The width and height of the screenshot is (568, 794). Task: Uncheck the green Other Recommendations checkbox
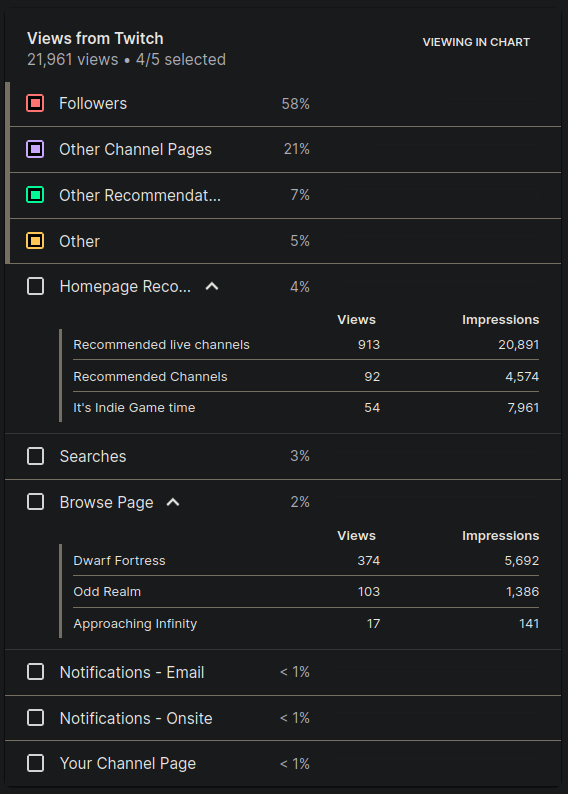point(35,195)
